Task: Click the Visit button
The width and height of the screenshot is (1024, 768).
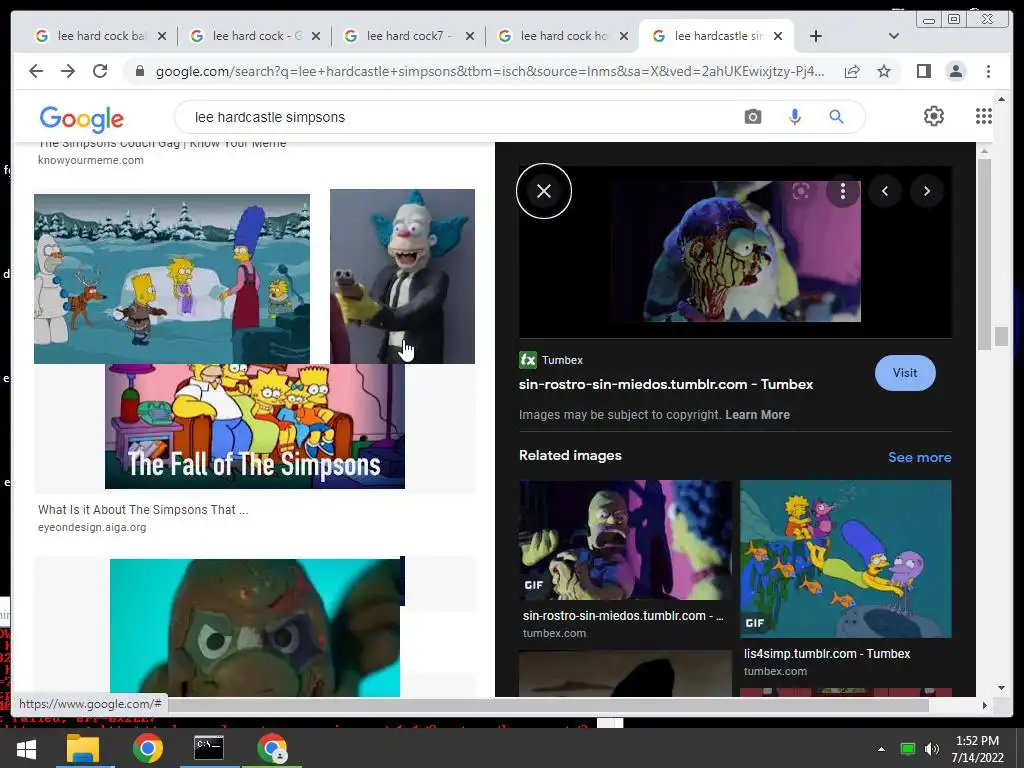Action: click(x=905, y=373)
